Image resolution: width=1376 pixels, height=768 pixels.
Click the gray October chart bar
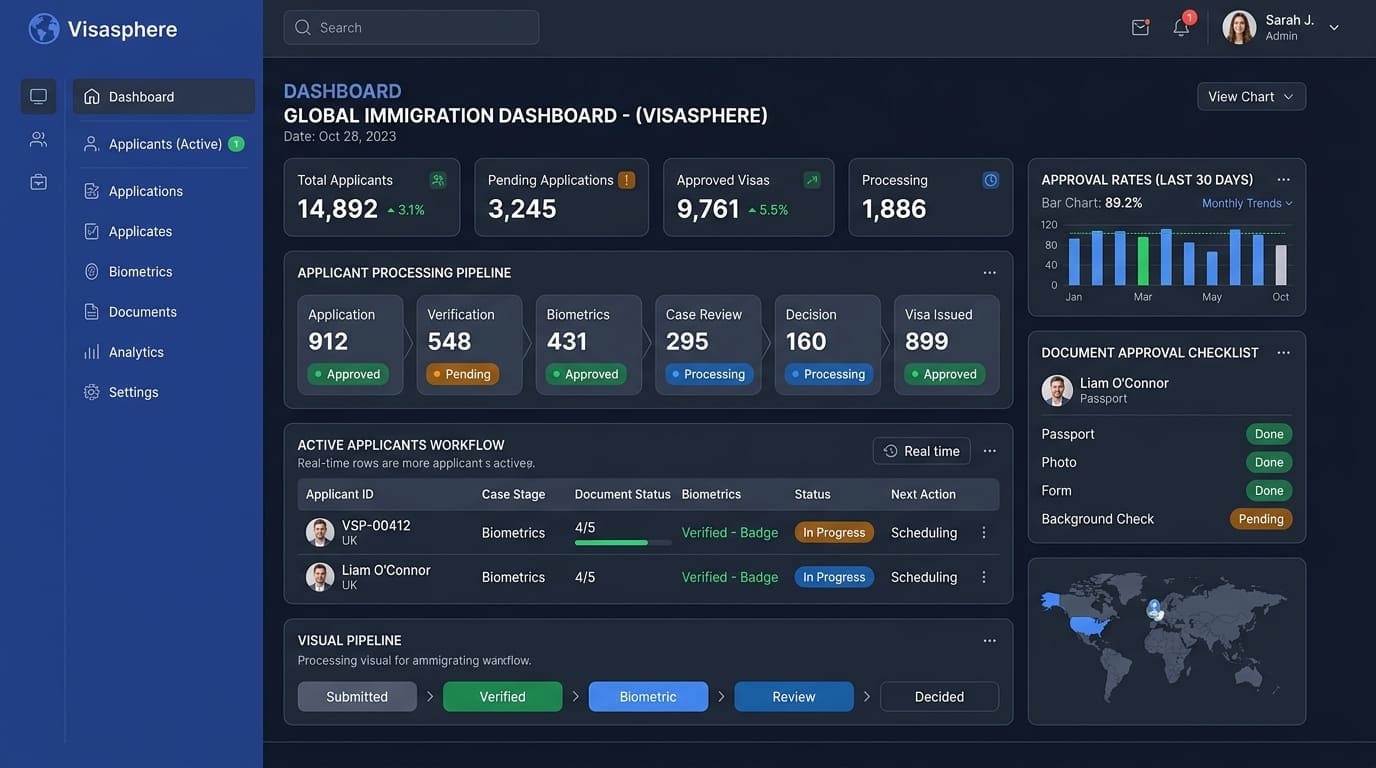pos(1281,265)
